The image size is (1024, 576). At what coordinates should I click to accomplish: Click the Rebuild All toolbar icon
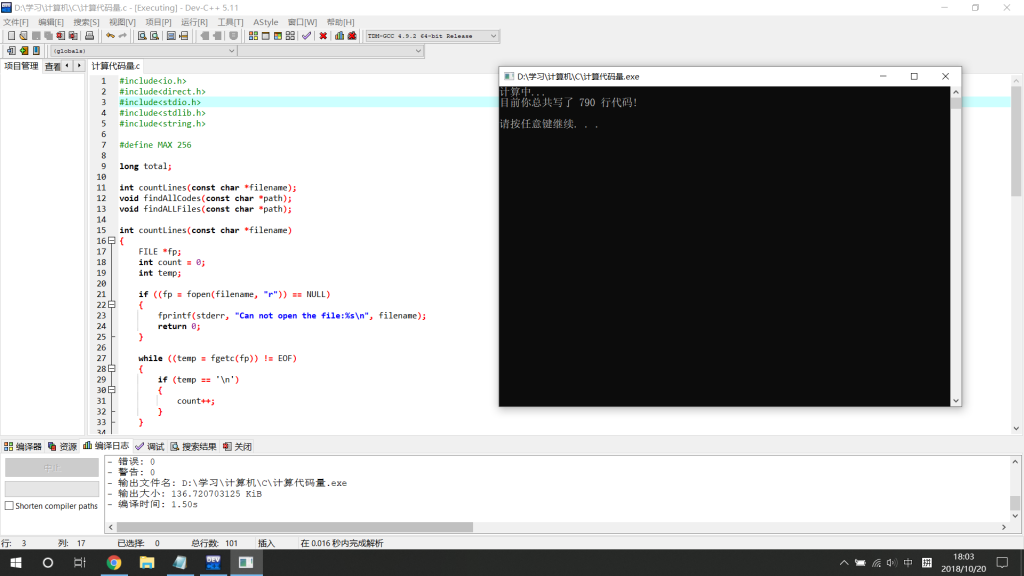291,36
